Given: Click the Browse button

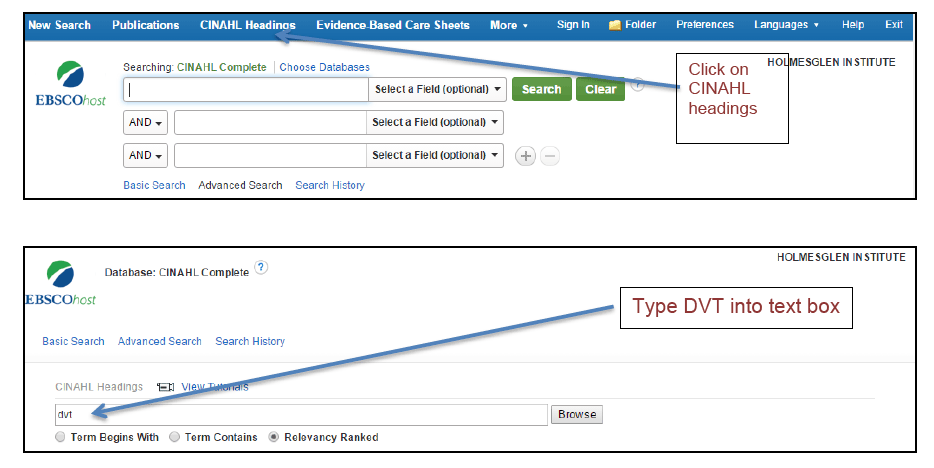Looking at the screenshot, I should point(577,414).
